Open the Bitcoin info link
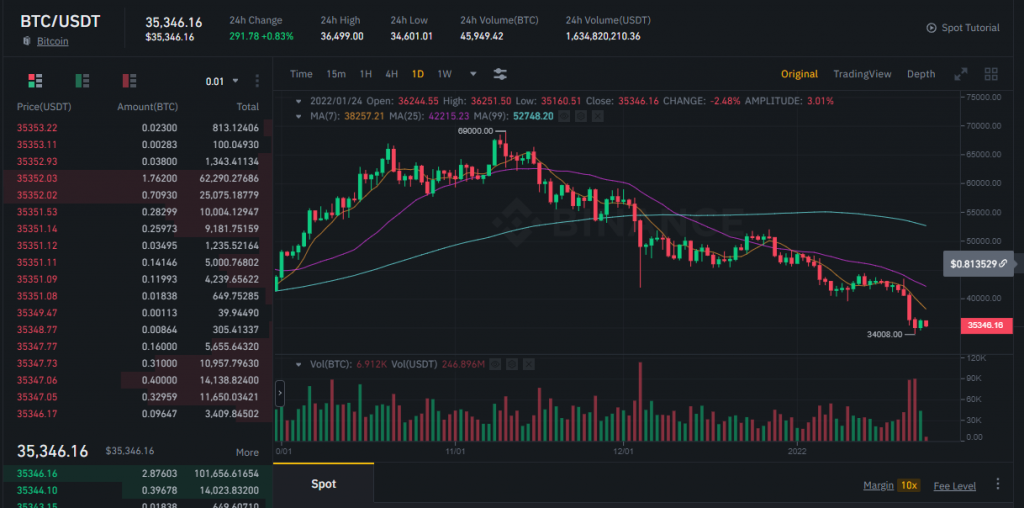The width and height of the screenshot is (1024, 508). pyautogui.click(x=52, y=41)
